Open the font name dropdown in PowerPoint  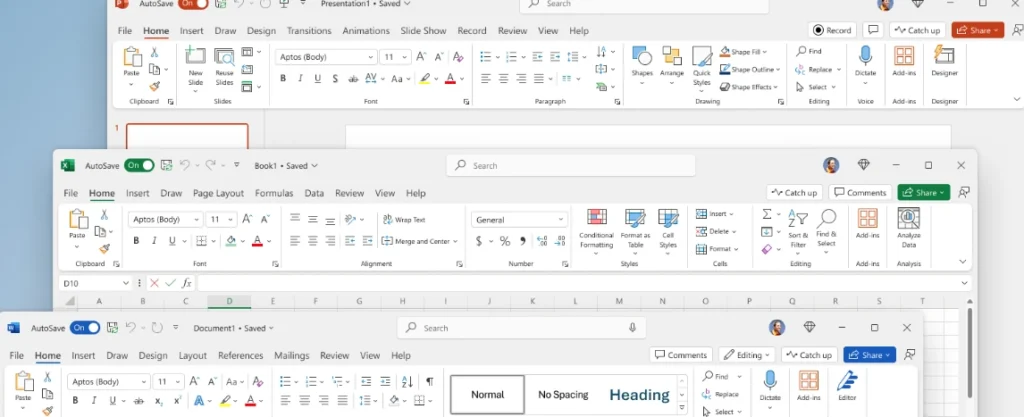(371, 57)
